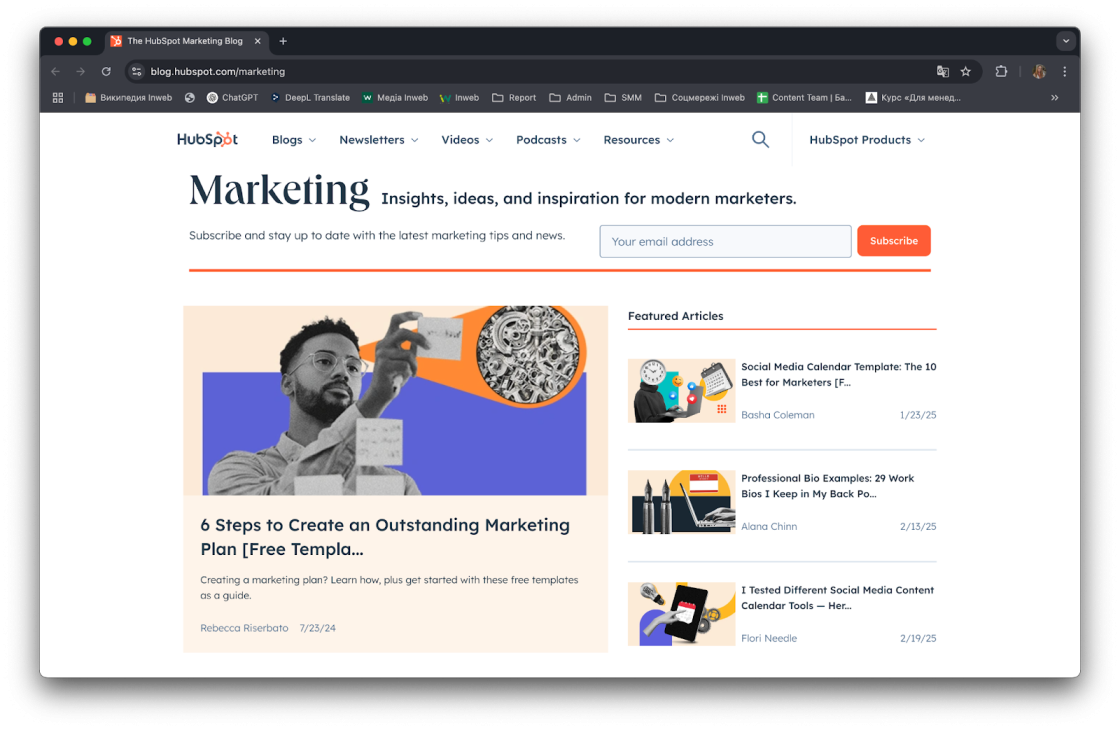
Task: Open the Admin bookmark folder
Action: click(570, 98)
